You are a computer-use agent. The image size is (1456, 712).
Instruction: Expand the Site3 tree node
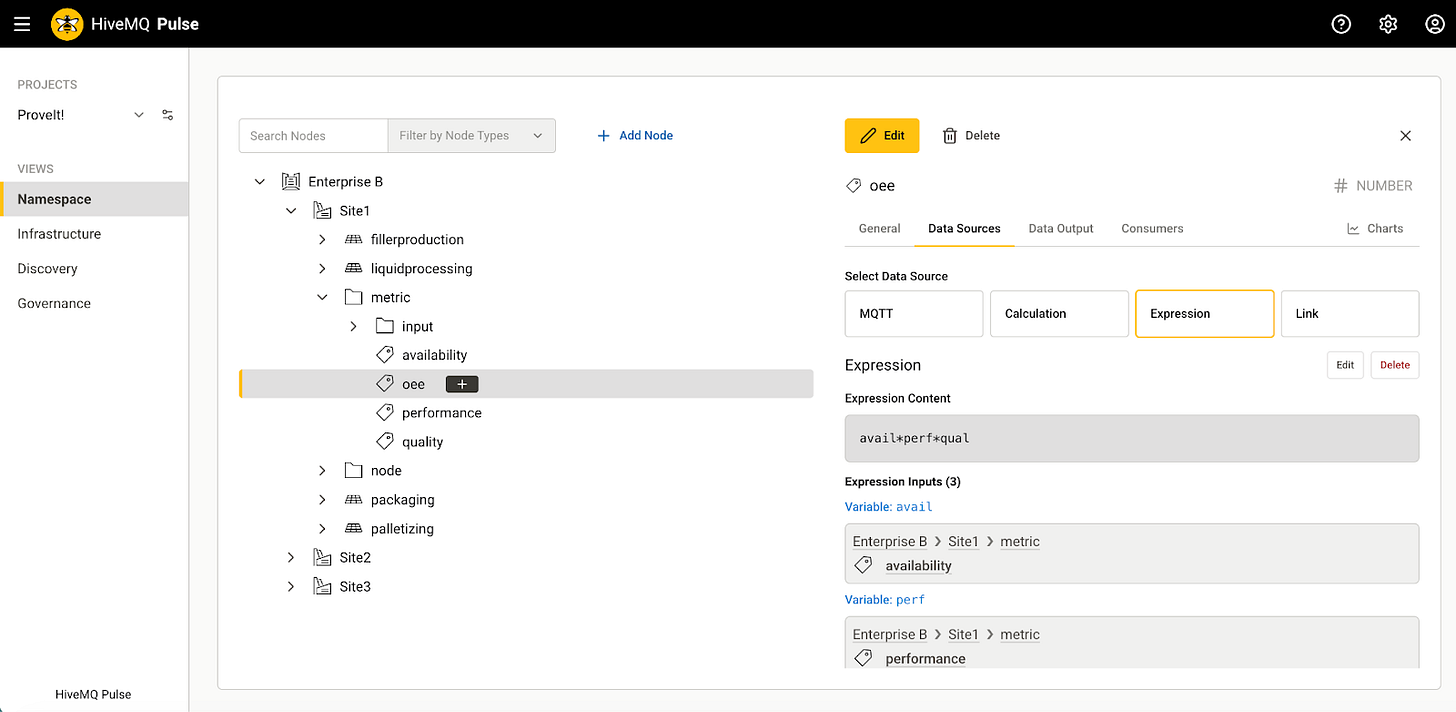point(291,587)
